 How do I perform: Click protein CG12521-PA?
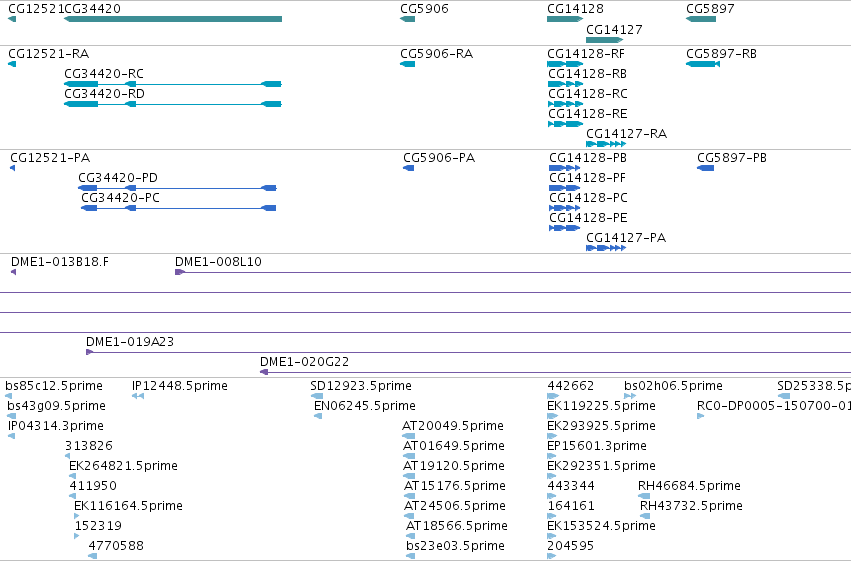[12, 168]
